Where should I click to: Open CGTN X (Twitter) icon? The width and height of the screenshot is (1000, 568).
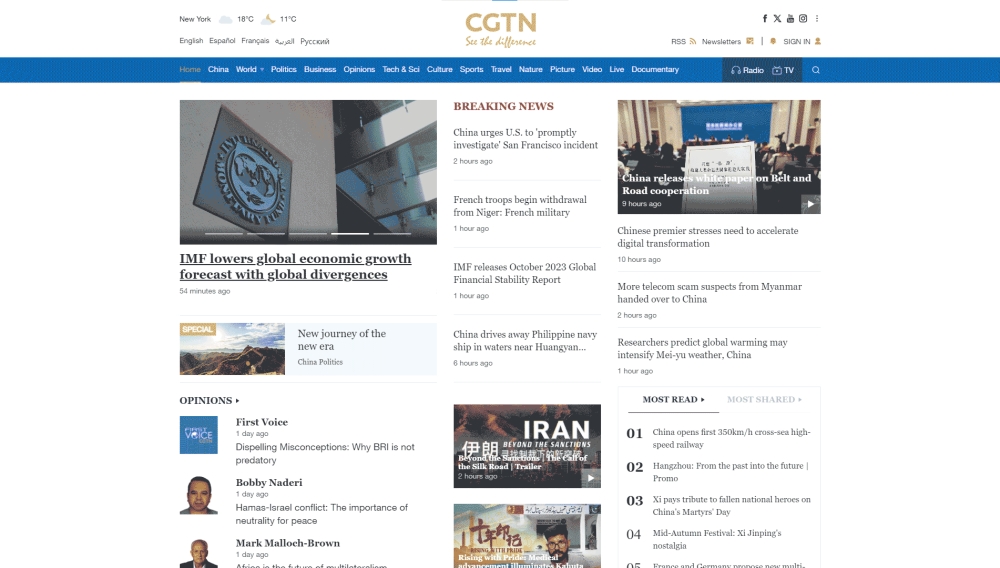(777, 18)
